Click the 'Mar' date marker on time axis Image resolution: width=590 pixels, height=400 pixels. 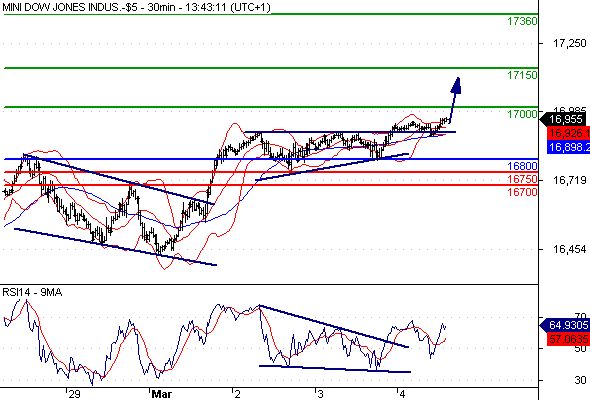coord(162,394)
